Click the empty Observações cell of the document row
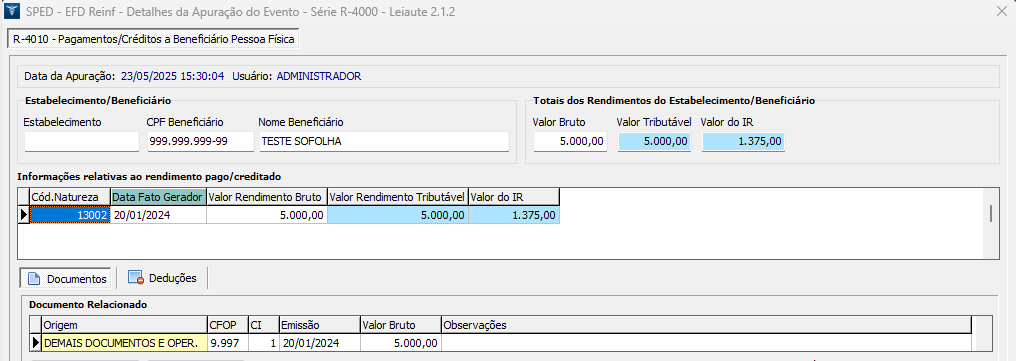The image size is (1017, 361). [706, 343]
